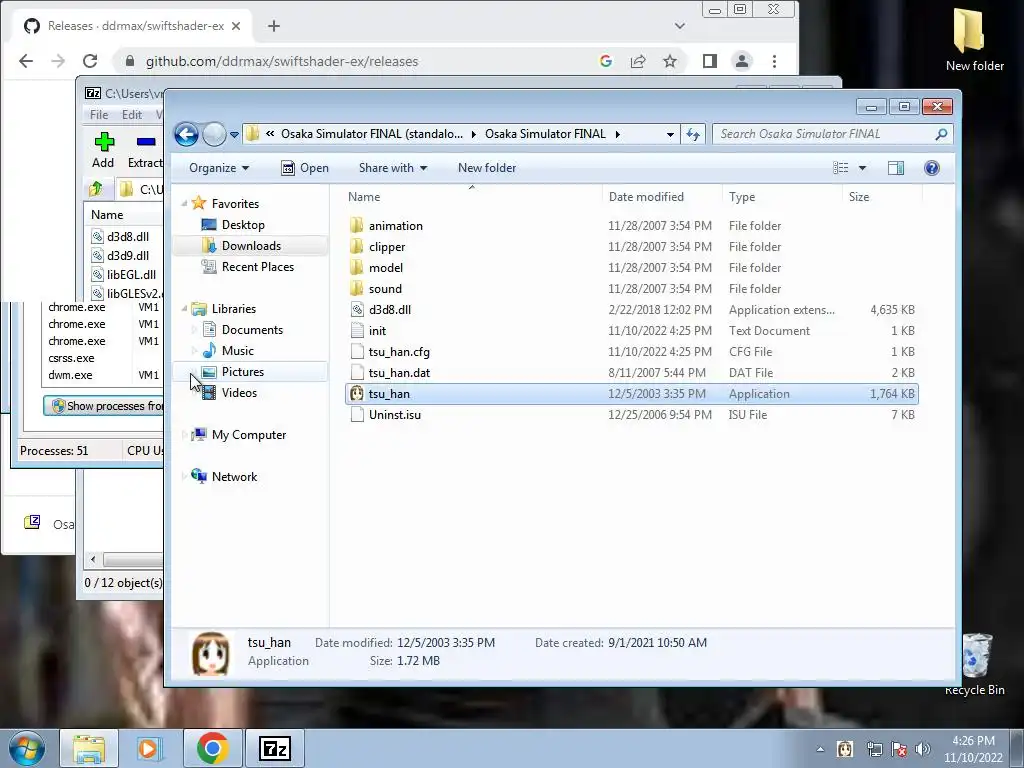Refresh the Osaka Simulator FINAL folder
The image size is (1024, 768).
point(693,135)
